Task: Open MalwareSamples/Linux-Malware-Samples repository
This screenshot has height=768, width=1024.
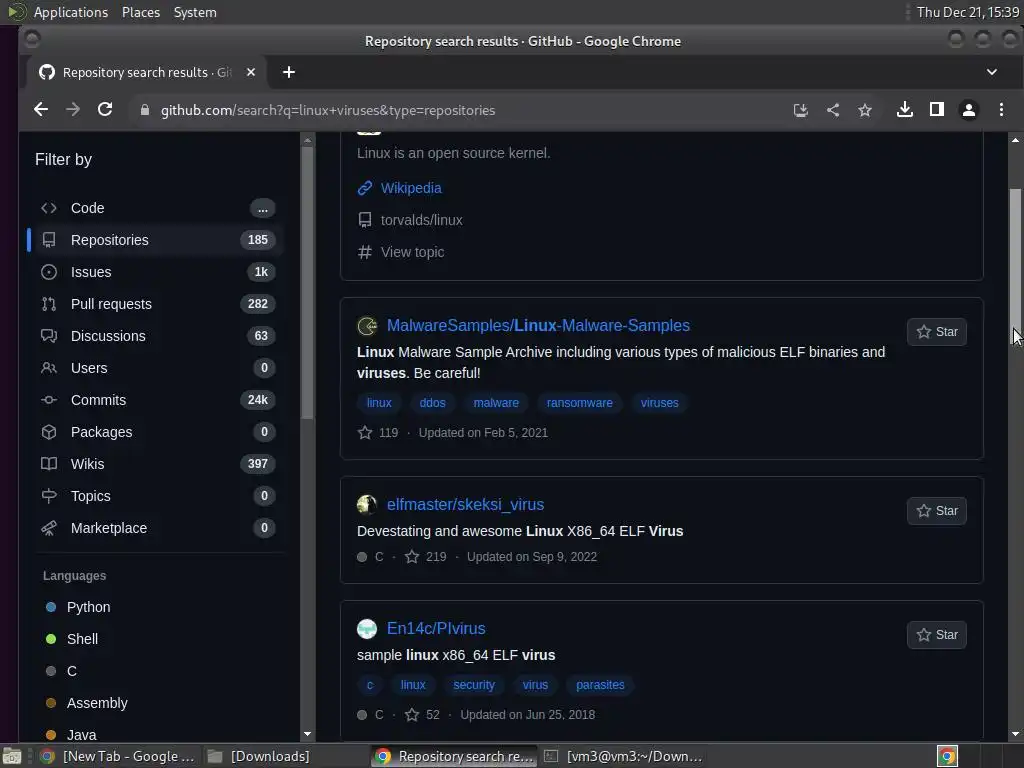Action: click(538, 325)
